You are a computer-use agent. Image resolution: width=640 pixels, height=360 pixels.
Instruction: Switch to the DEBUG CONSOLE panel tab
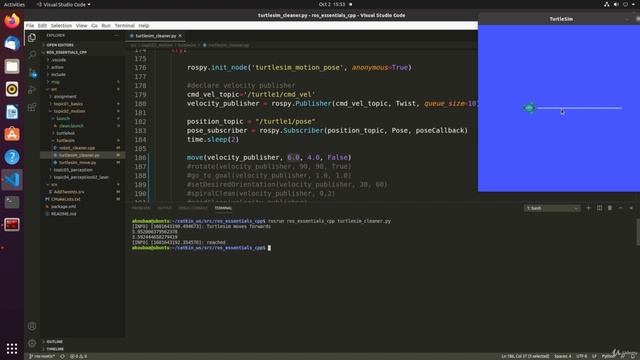[x=193, y=208]
